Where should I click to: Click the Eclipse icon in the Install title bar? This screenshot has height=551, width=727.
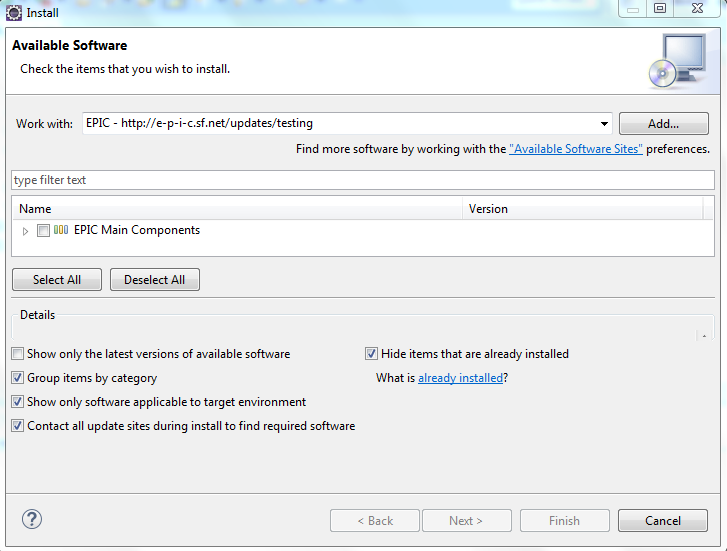coord(13,13)
